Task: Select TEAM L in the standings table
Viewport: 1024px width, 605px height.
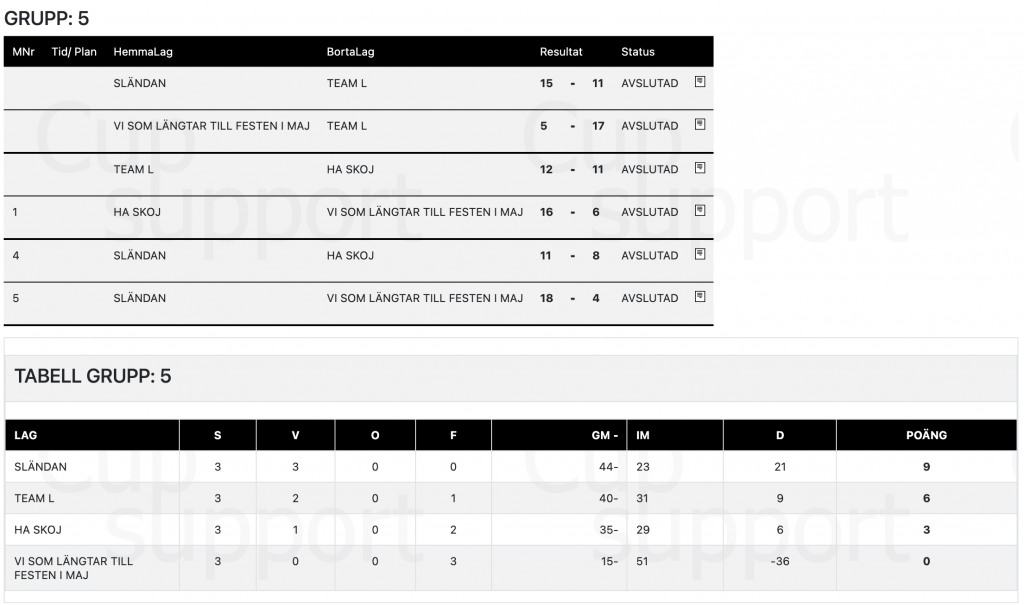Action: (34, 498)
